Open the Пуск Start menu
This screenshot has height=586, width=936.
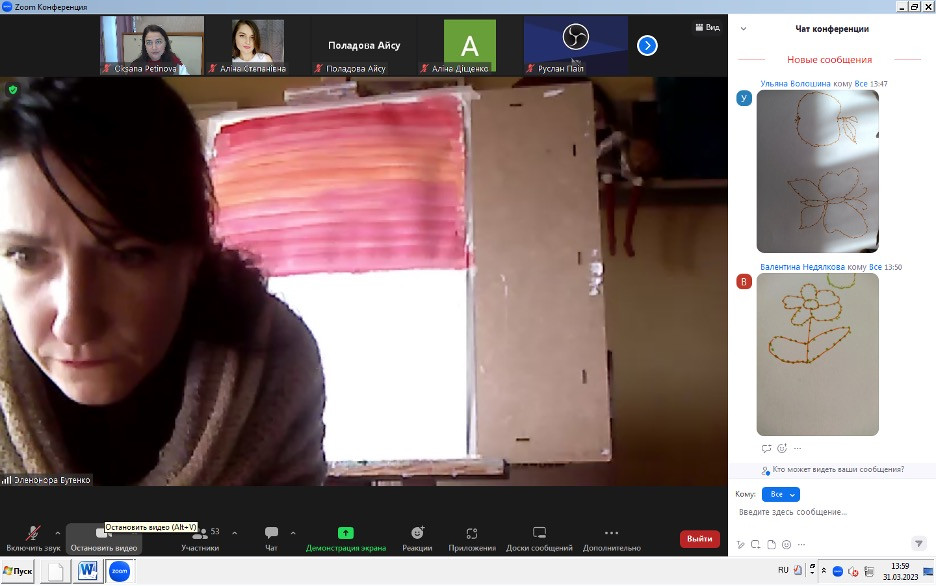pos(18,571)
